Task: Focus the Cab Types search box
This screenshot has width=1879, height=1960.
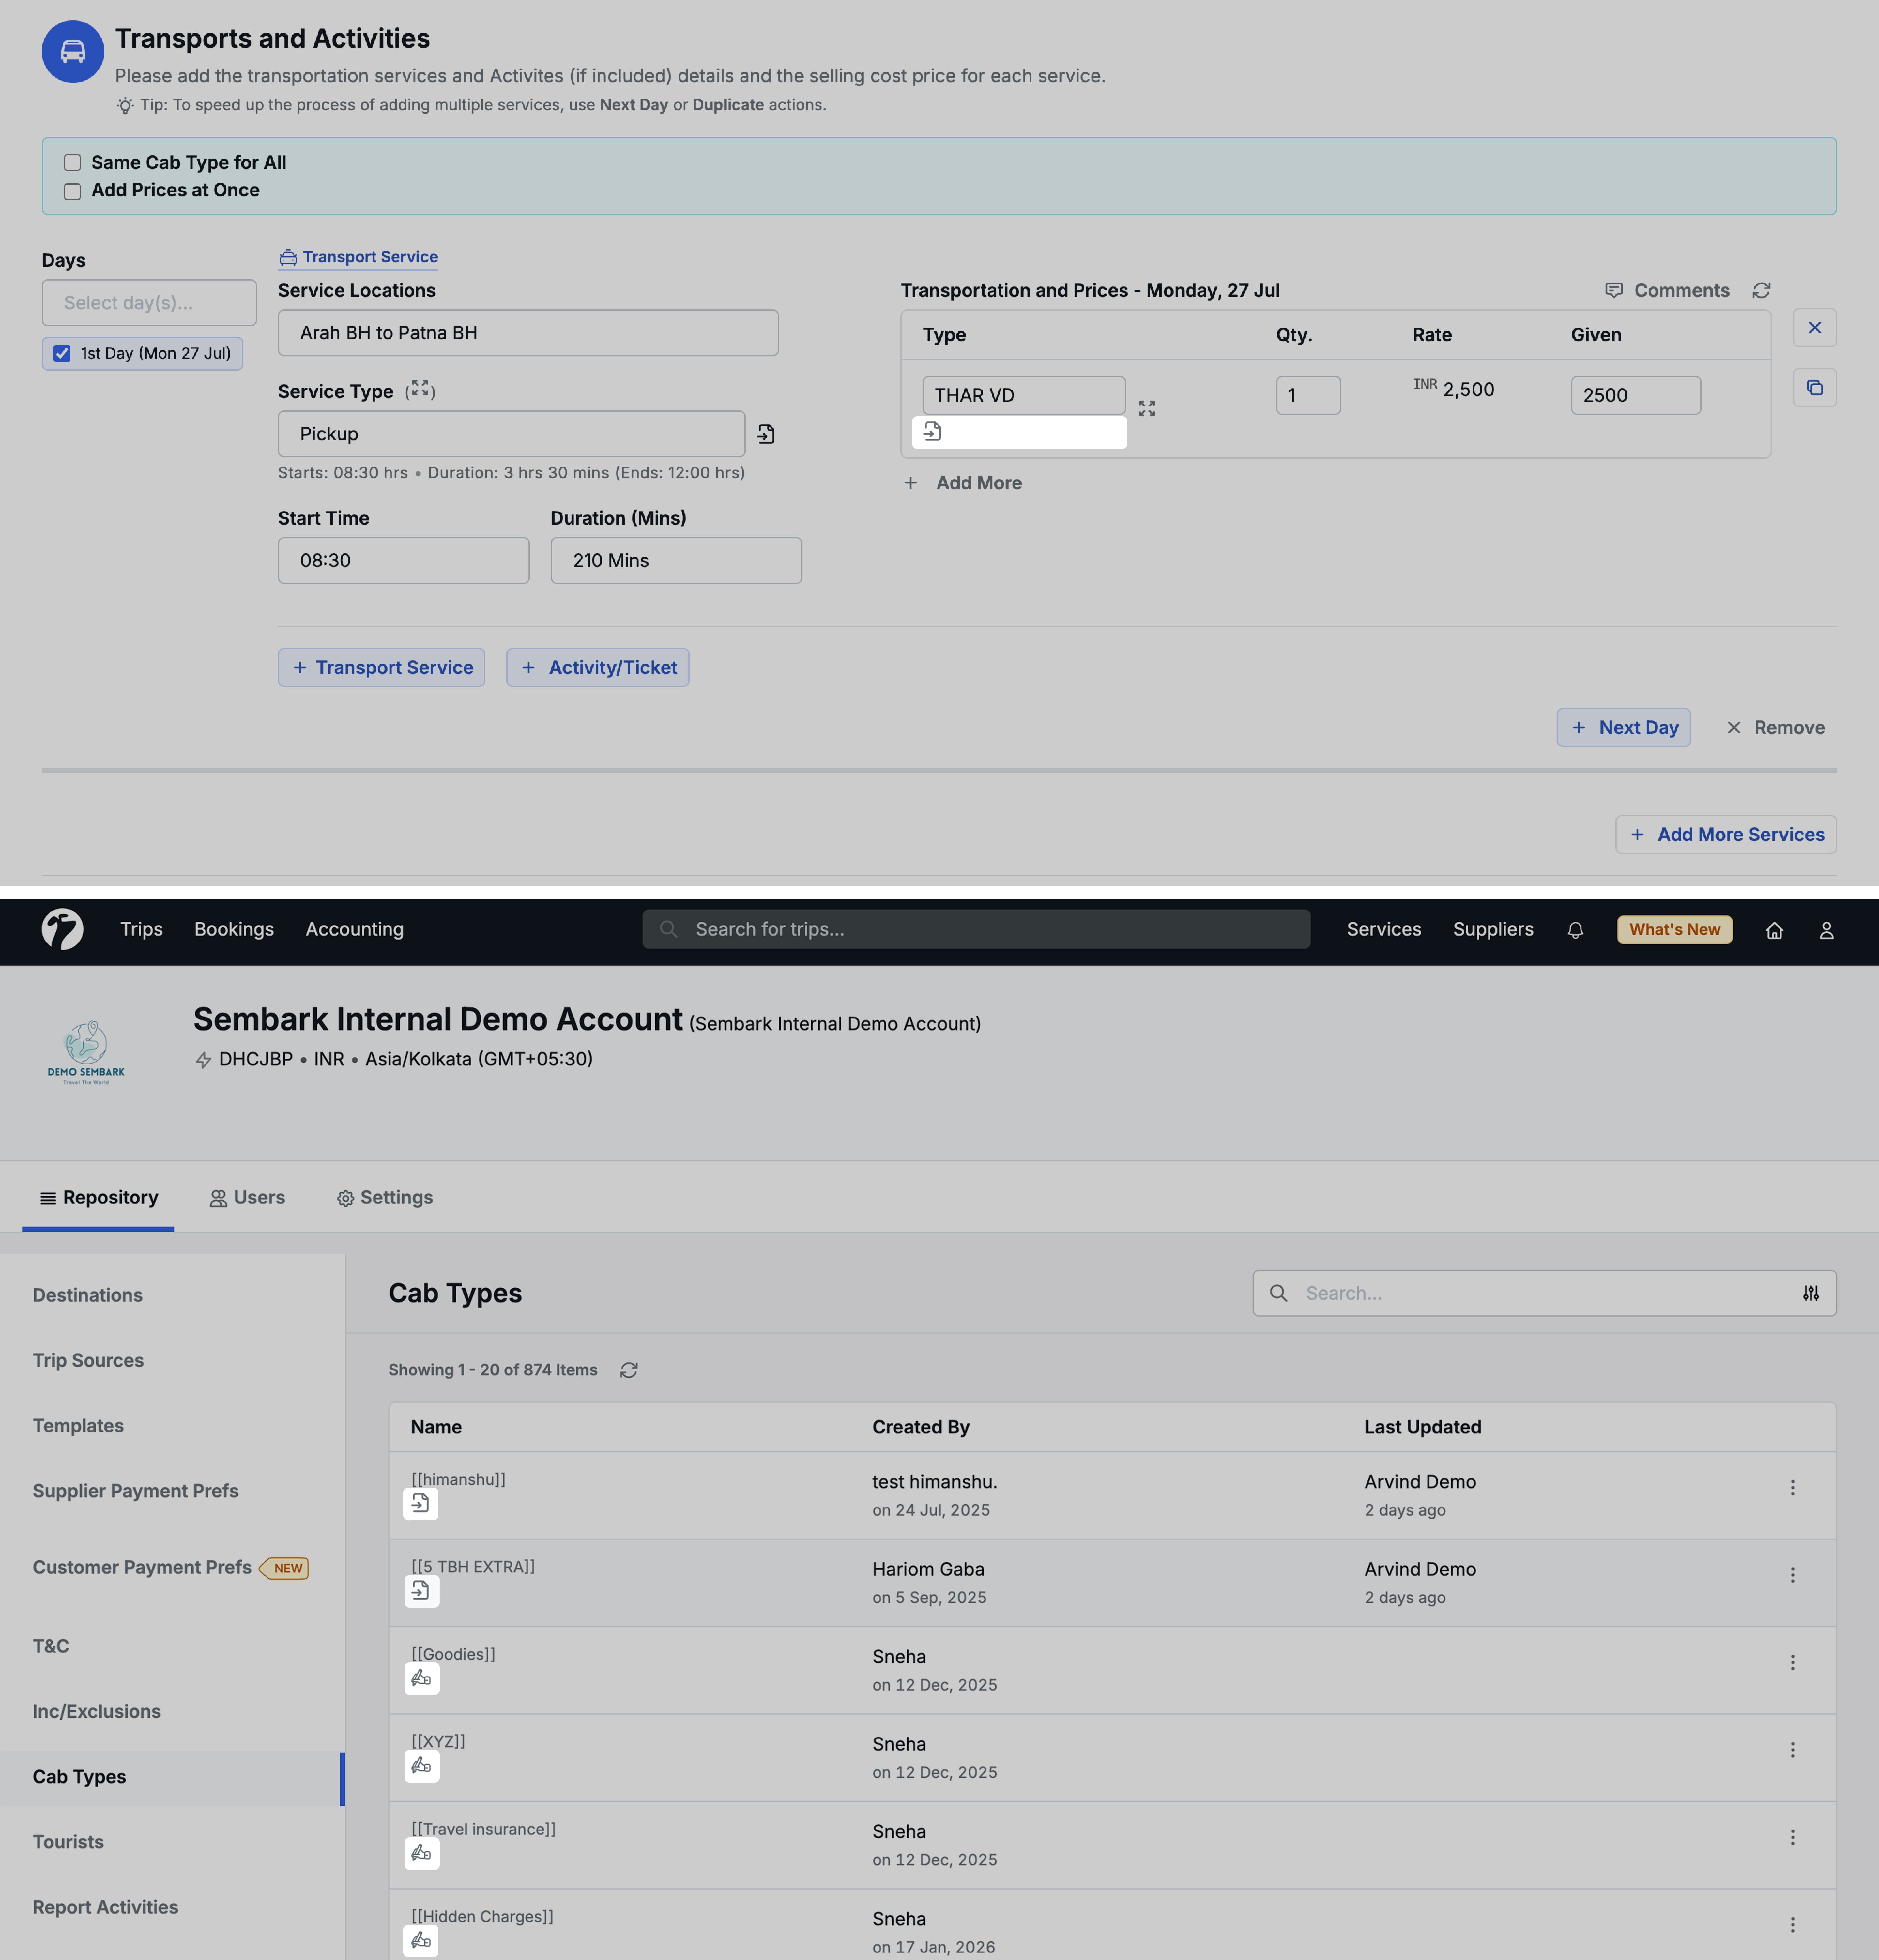Action: pos(1544,1293)
